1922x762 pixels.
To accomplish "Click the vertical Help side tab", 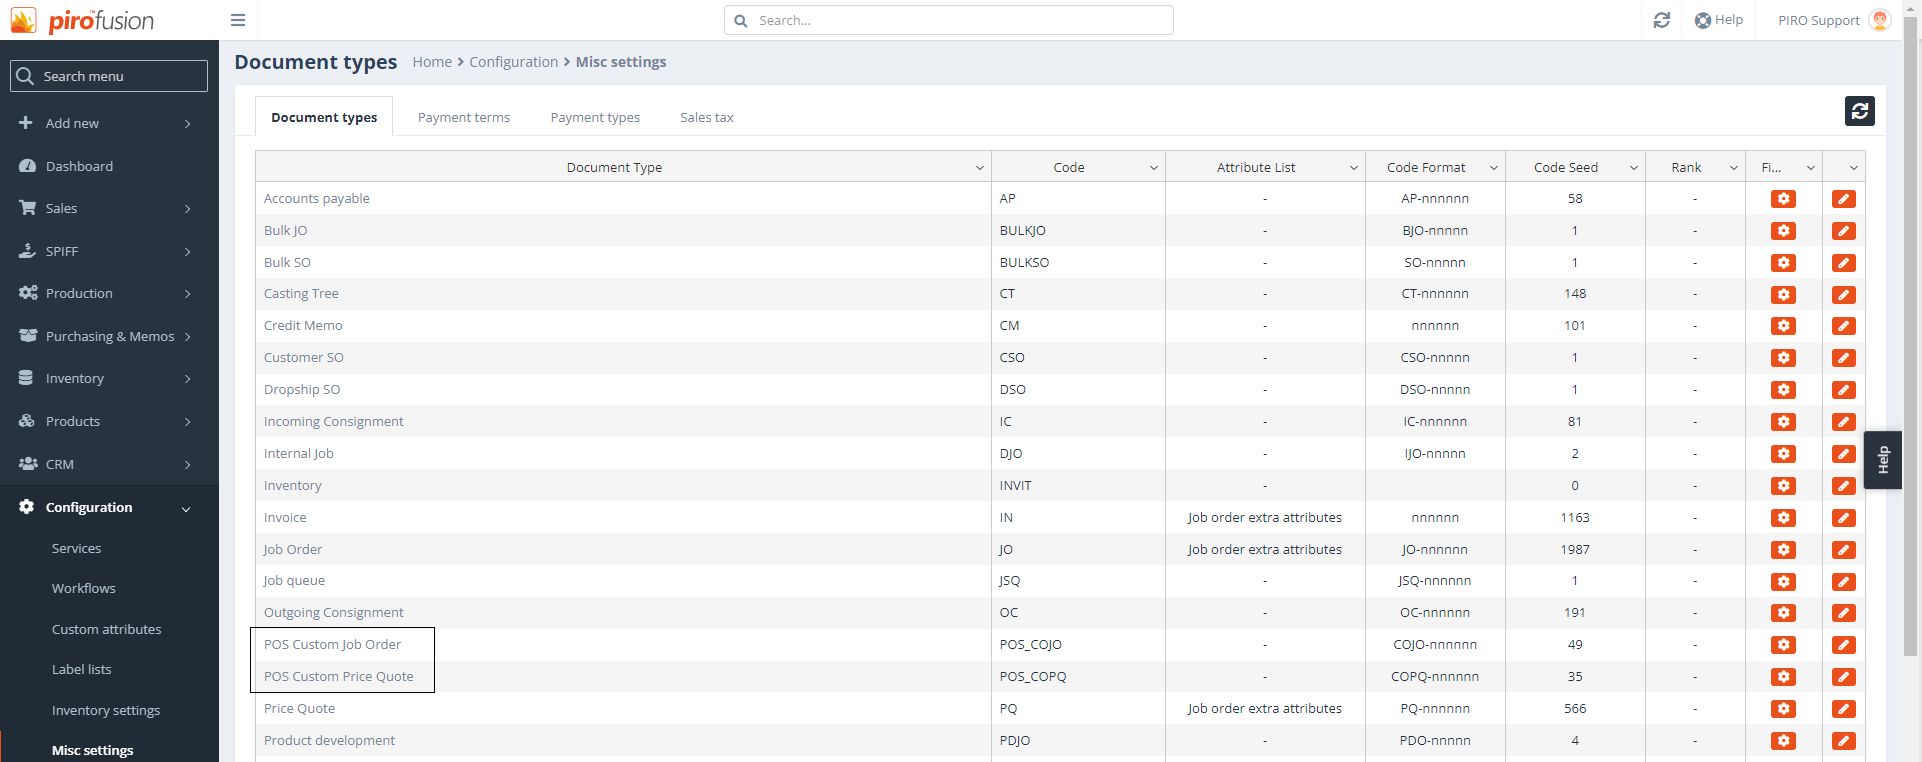I will click(1882, 460).
